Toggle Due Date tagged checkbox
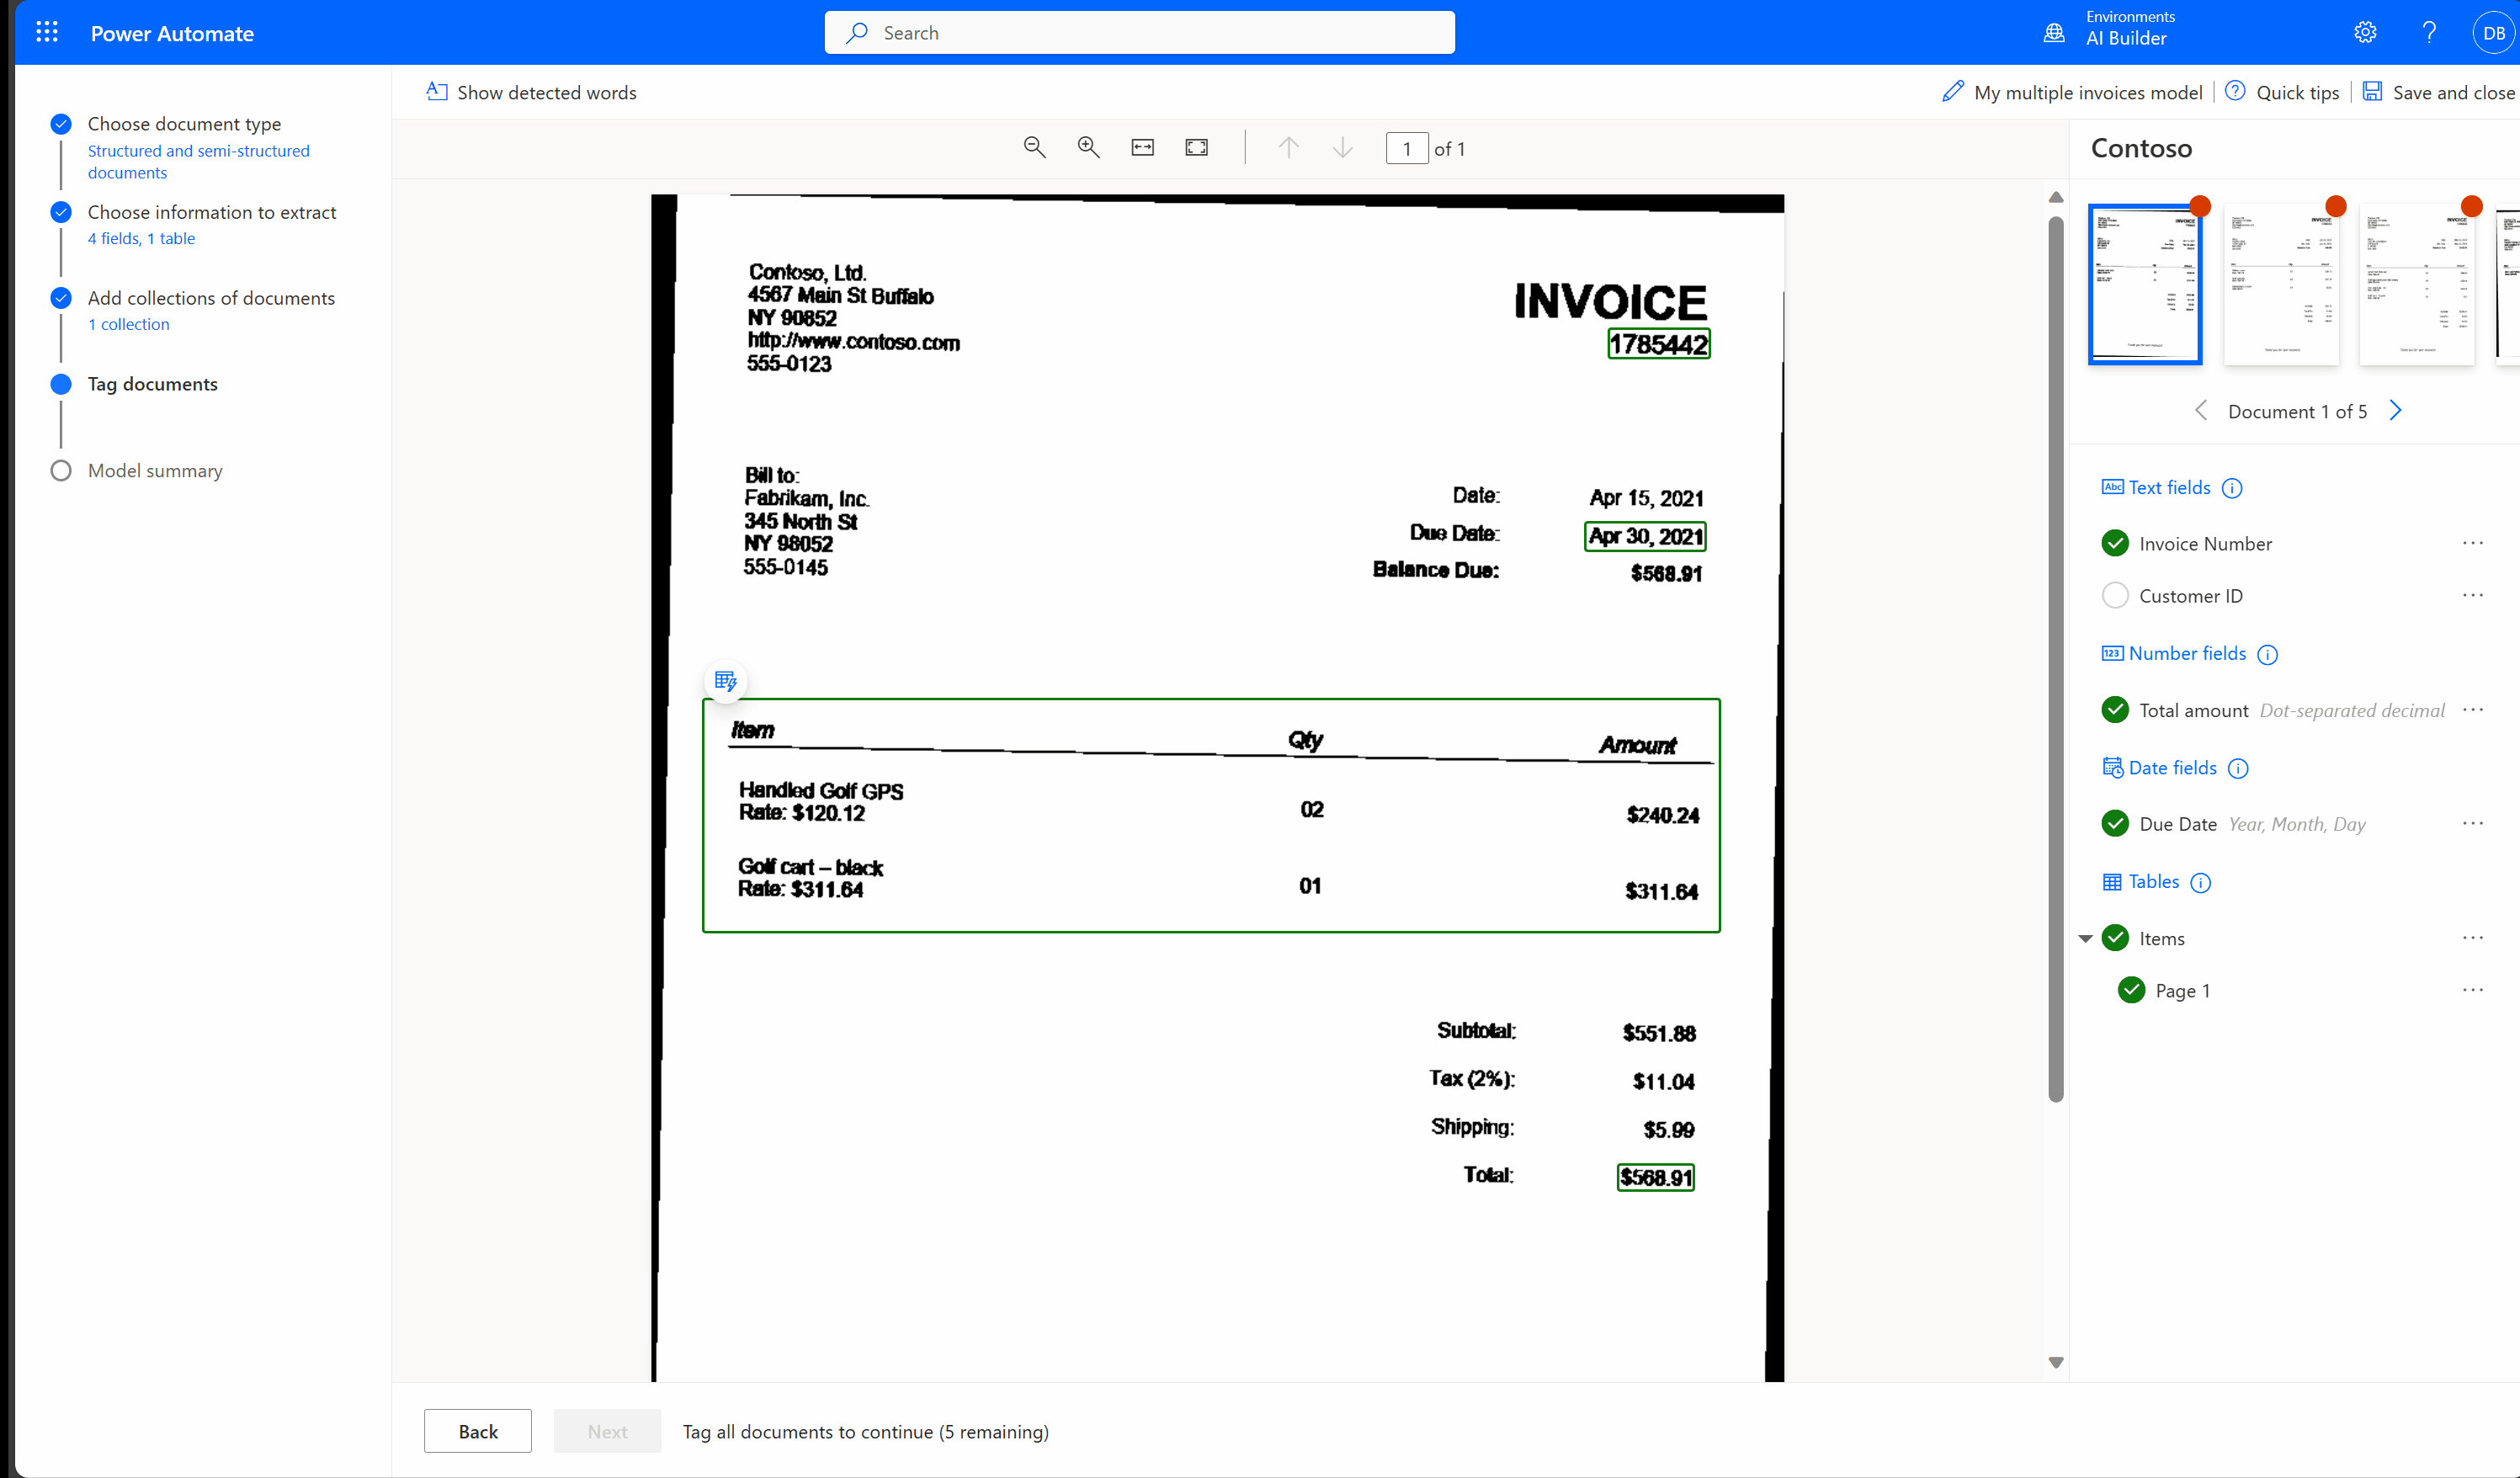Image resolution: width=2520 pixels, height=1478 pixels. [x=2118, y=821]
